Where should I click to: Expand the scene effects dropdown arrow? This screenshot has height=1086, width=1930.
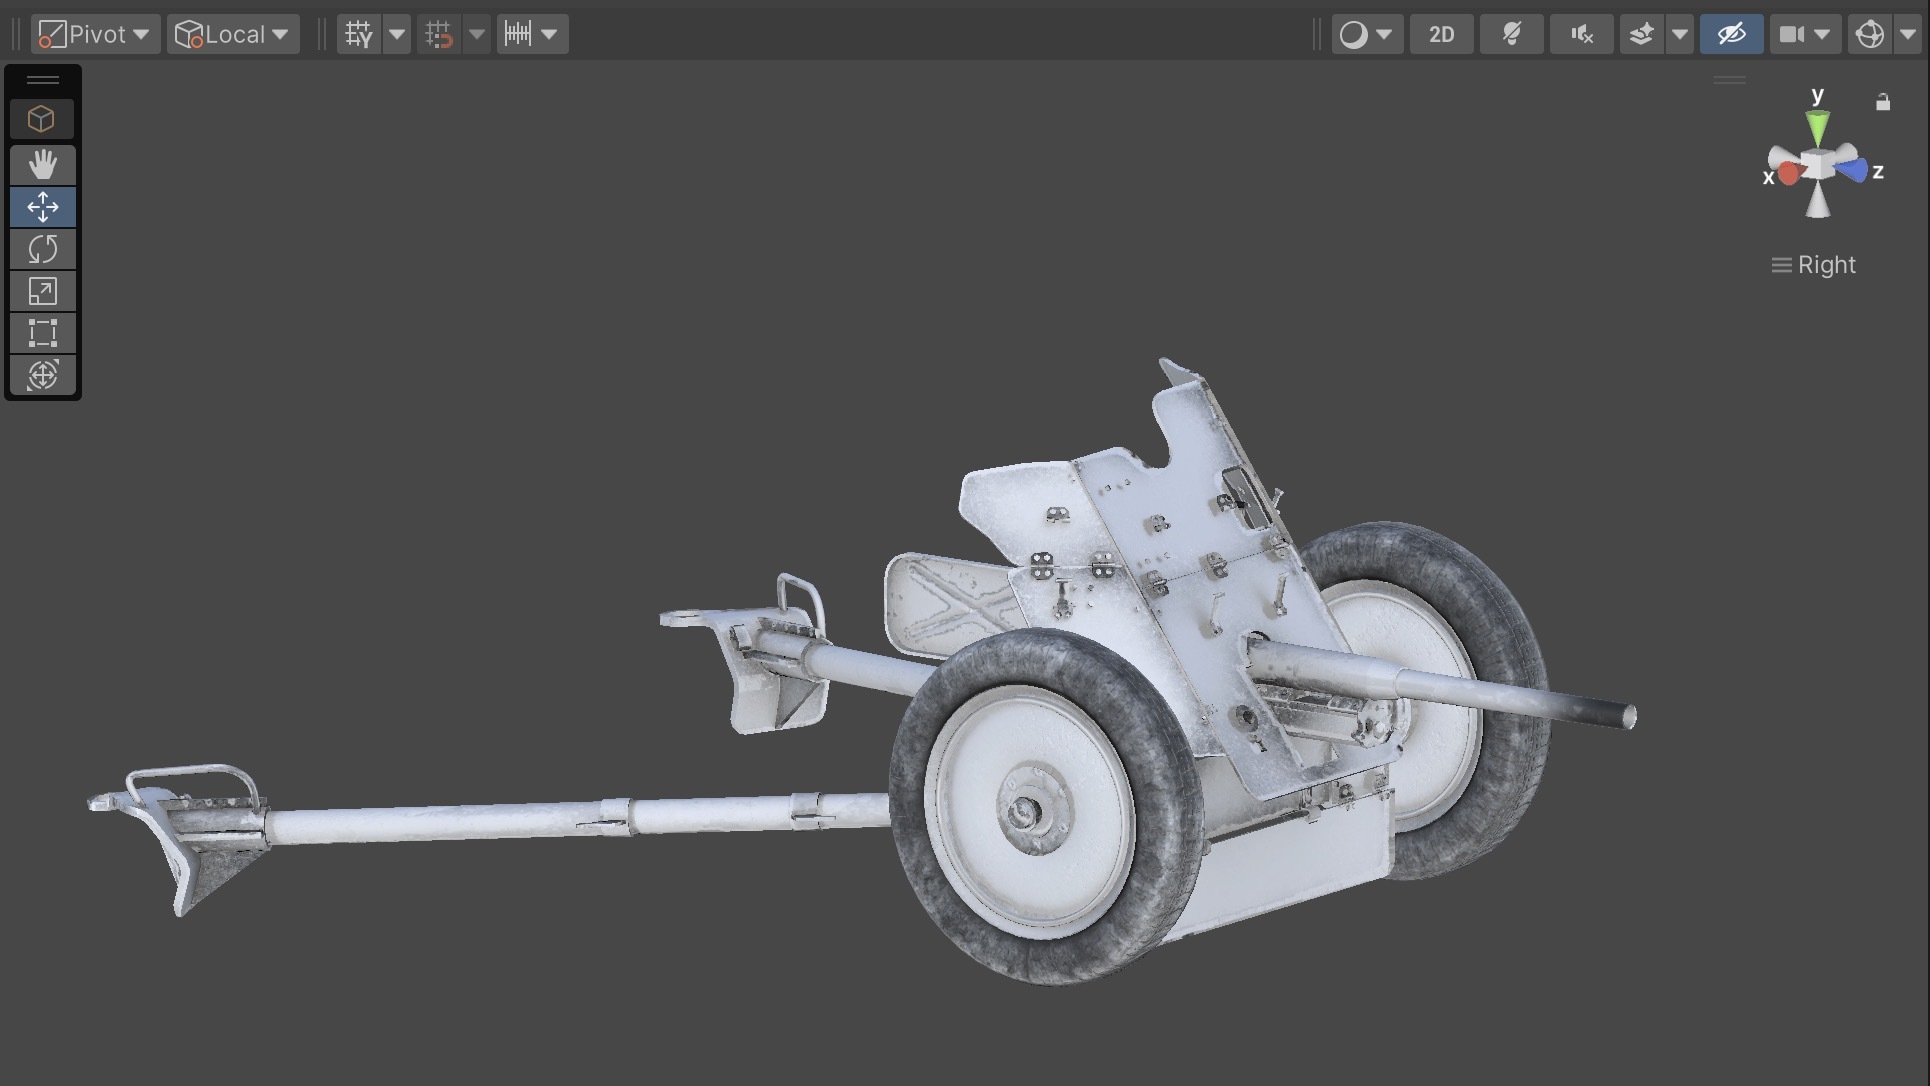click(1680, 34)
